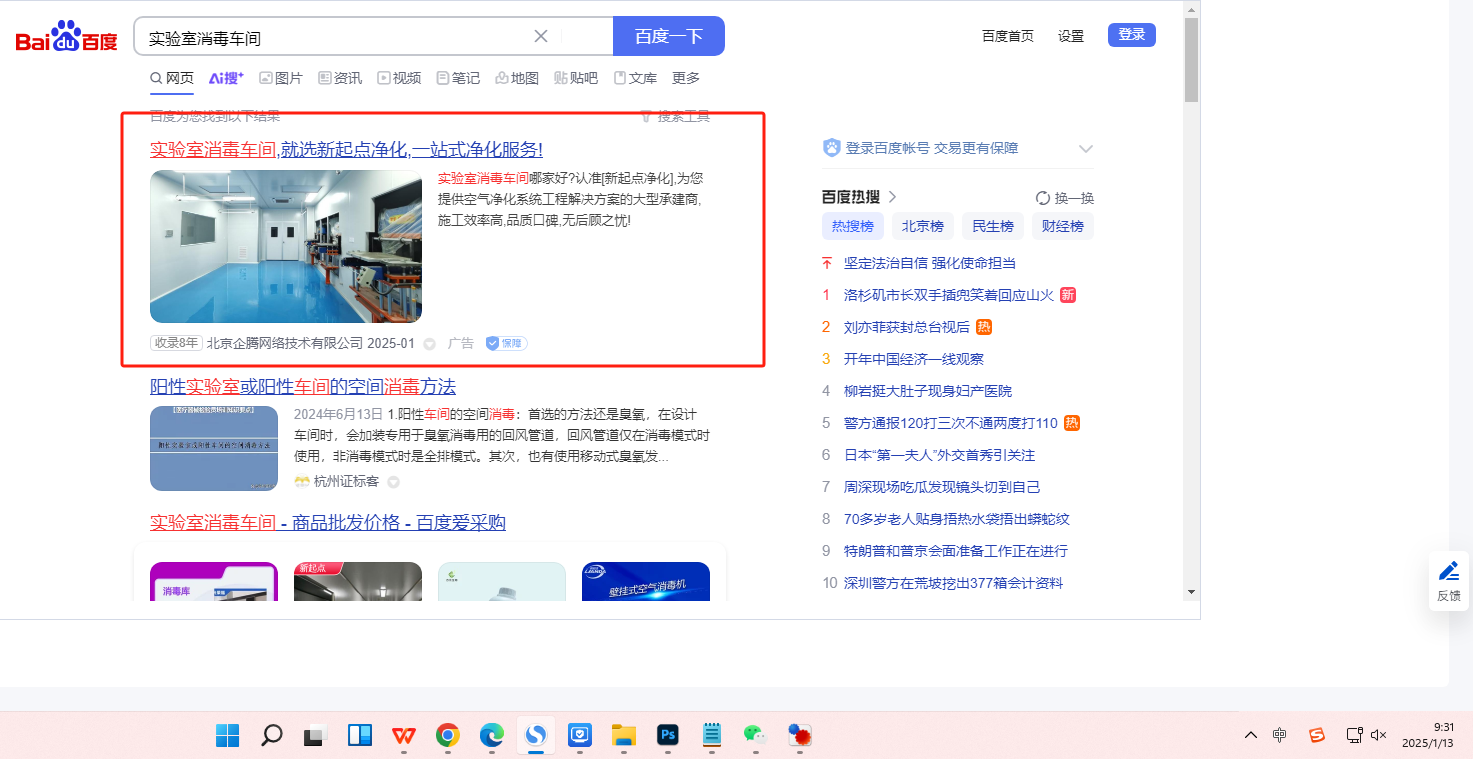Open hot search 特朗普和普京会面准备工作正在进行
1473x759 pixels.
[x=956, y=551]
